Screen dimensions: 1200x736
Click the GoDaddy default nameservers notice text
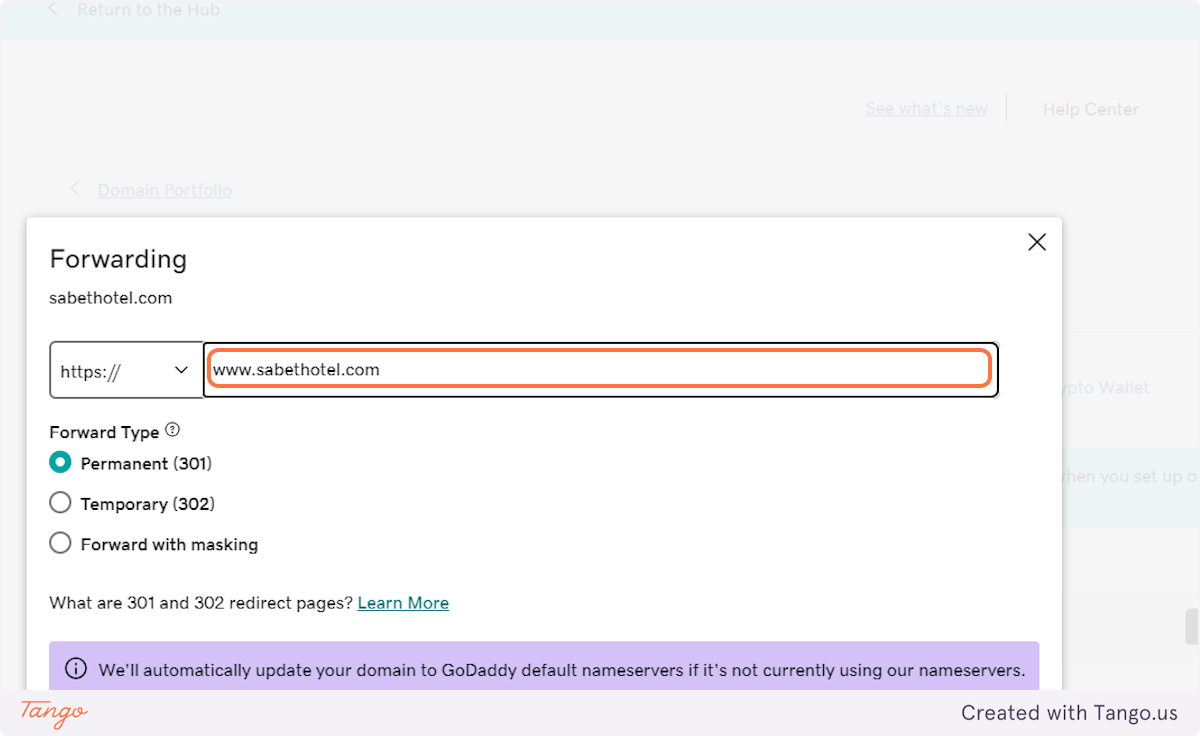click(x=562, y=670)
